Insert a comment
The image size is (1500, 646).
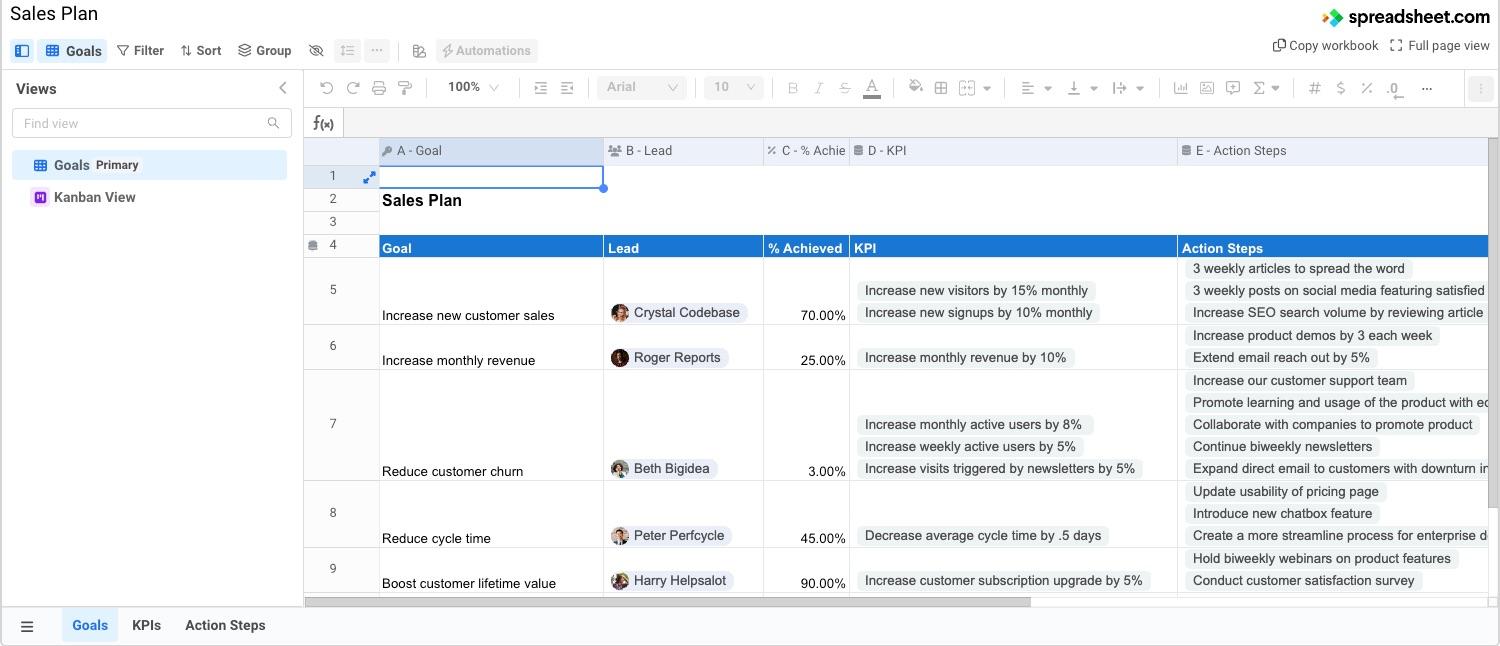[x=1232, y=87]
